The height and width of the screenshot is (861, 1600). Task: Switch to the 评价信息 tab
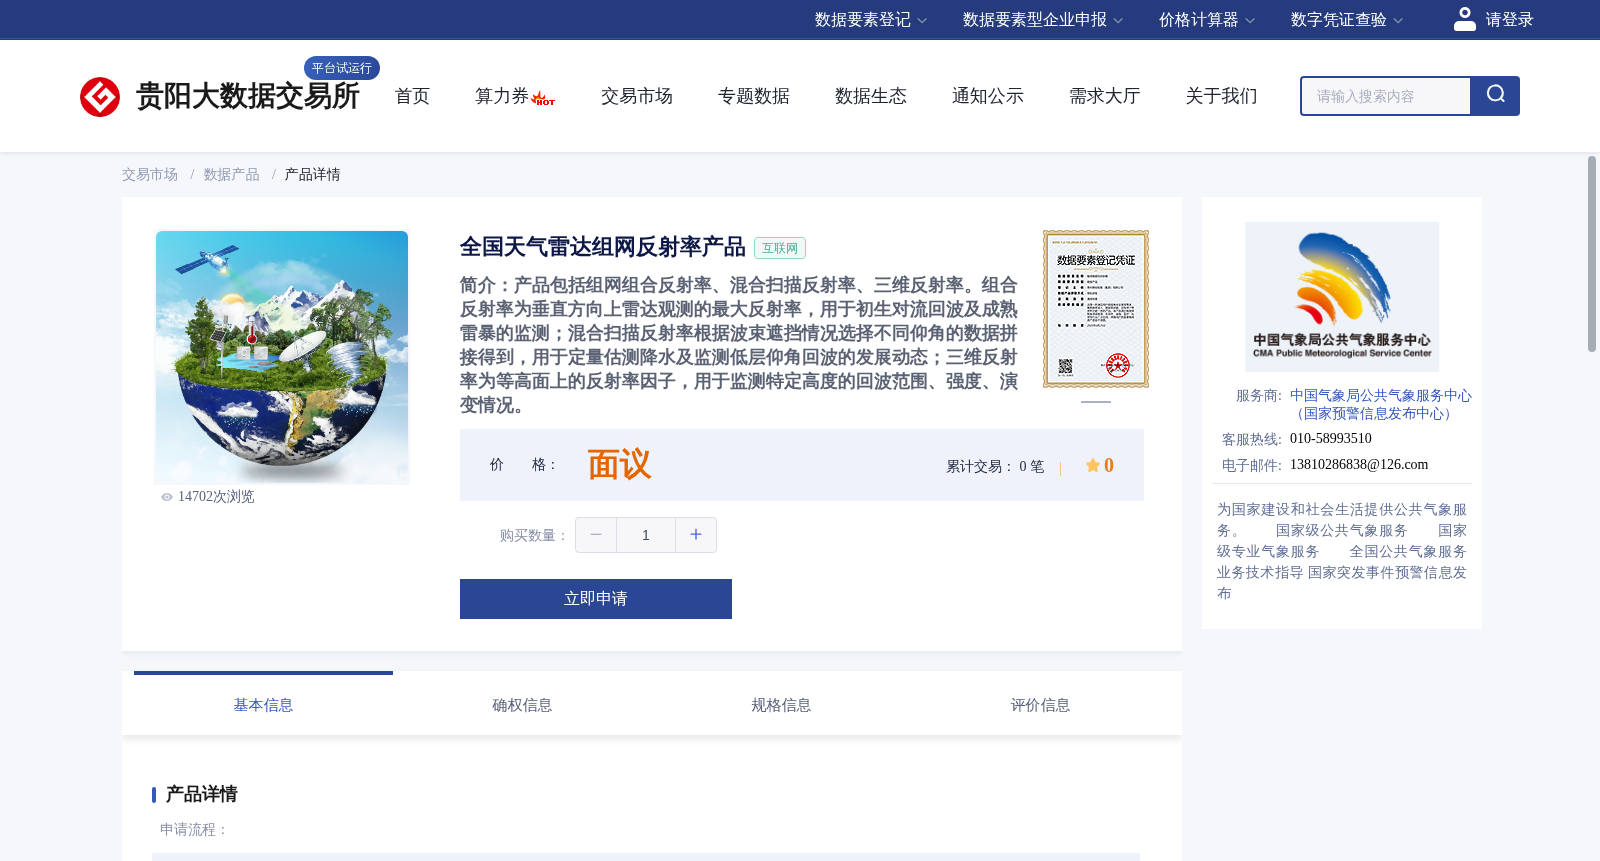1040,705
